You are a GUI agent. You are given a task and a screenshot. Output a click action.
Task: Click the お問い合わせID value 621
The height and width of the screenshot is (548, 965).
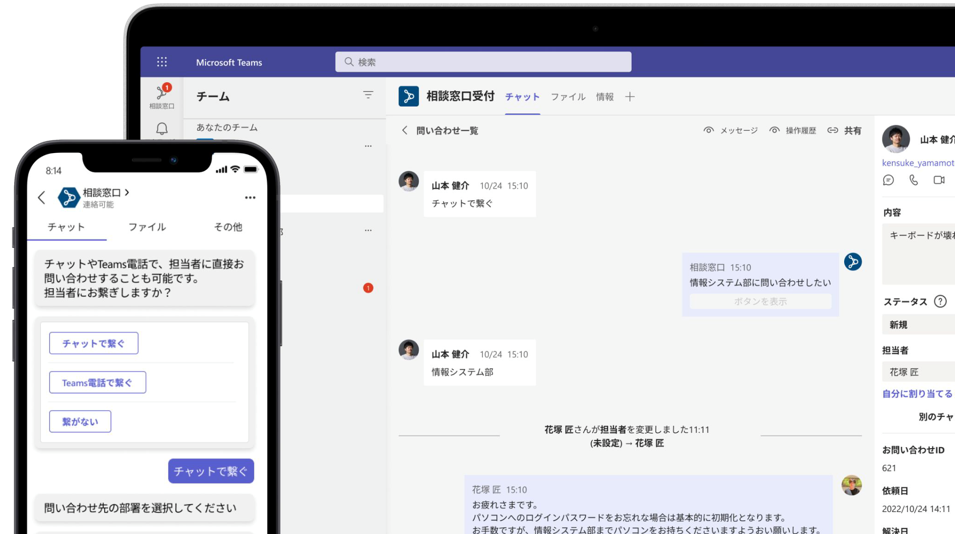(889, 468)
